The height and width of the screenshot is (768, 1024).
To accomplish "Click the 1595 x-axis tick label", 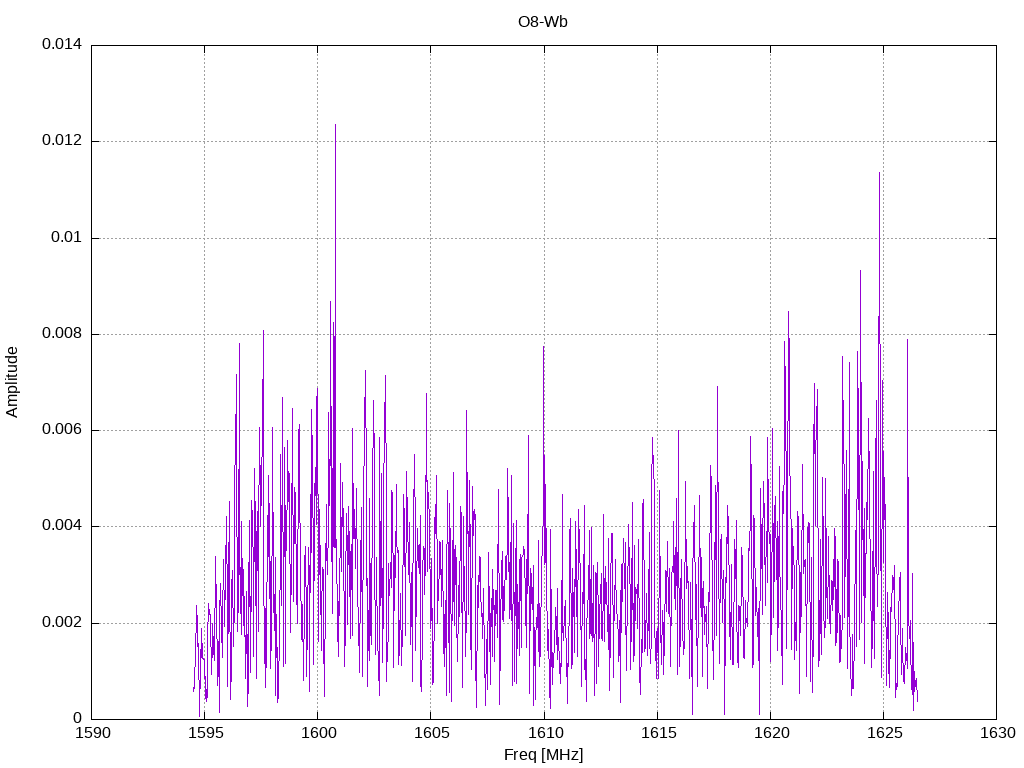I will pos(205,733).
